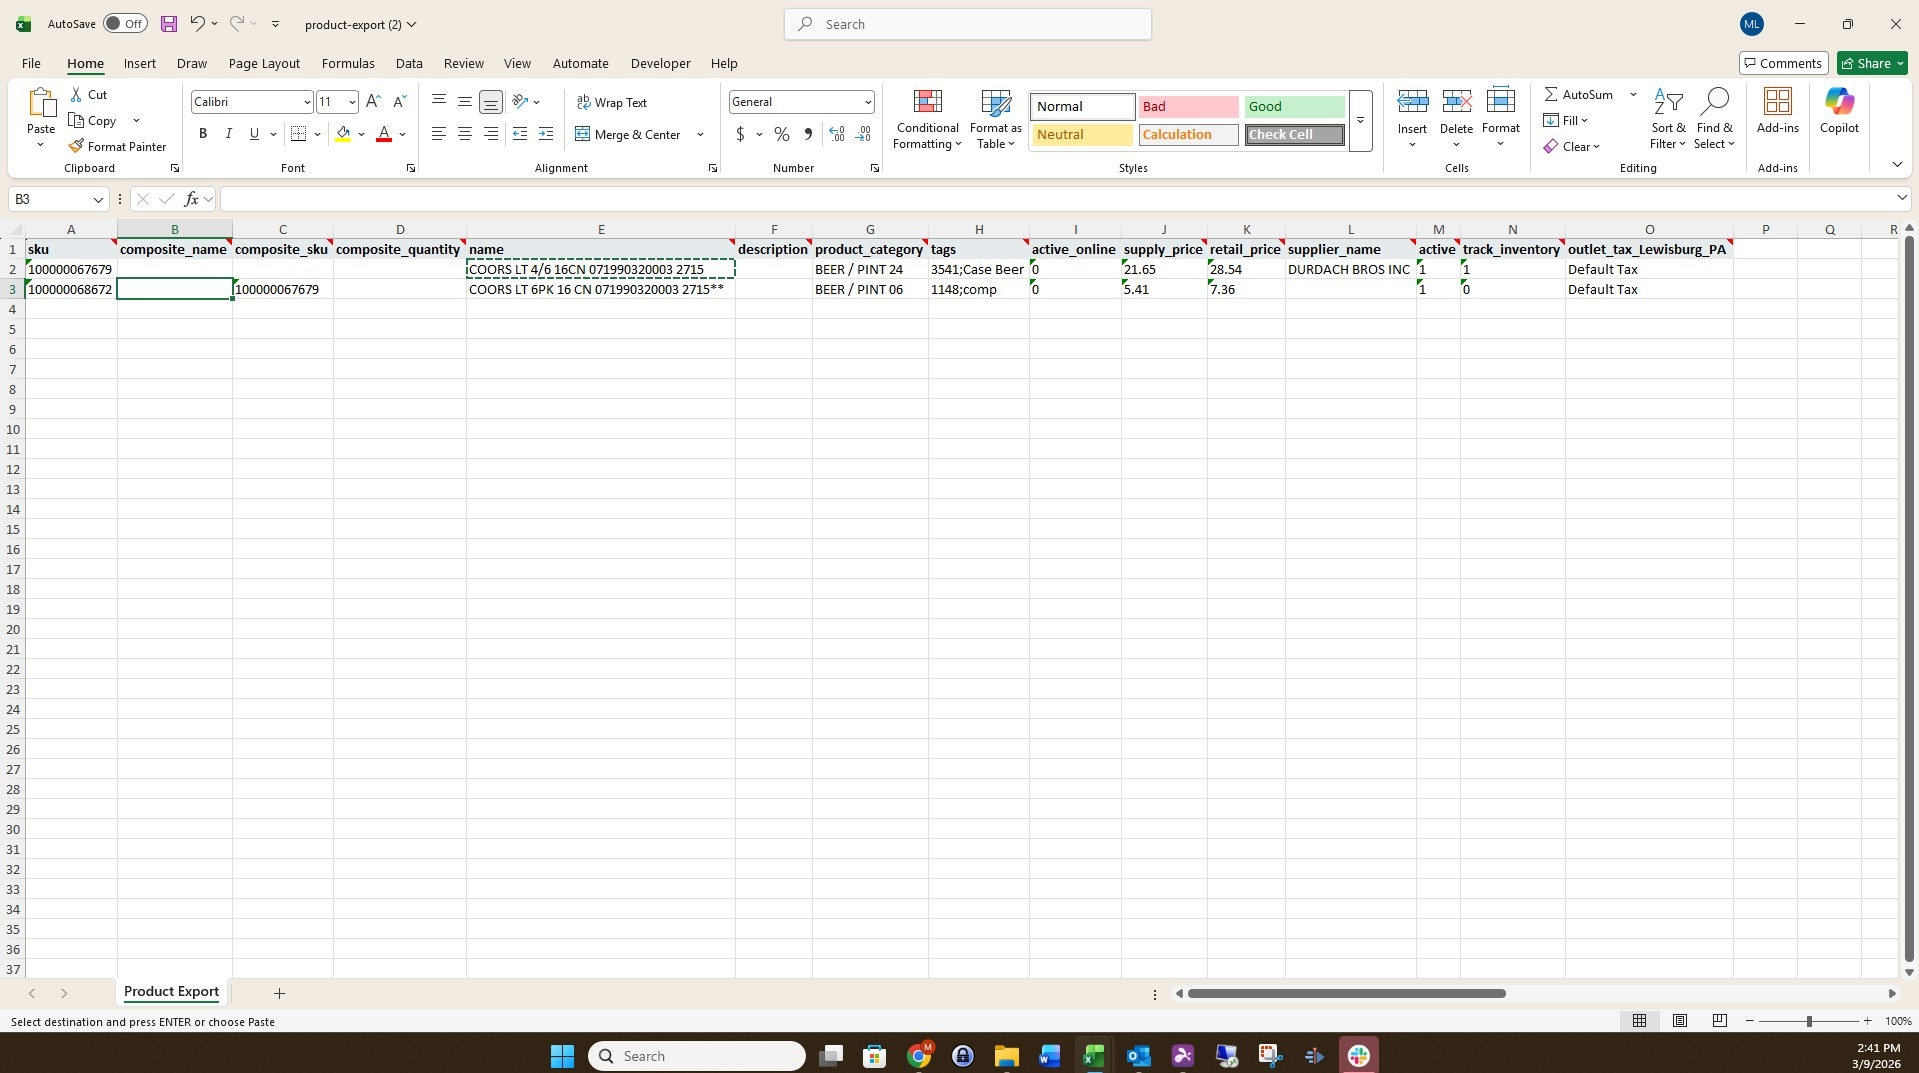Open the Add-ins button
This screenshot has height=1073, width=1919.
pos(1777,111)
